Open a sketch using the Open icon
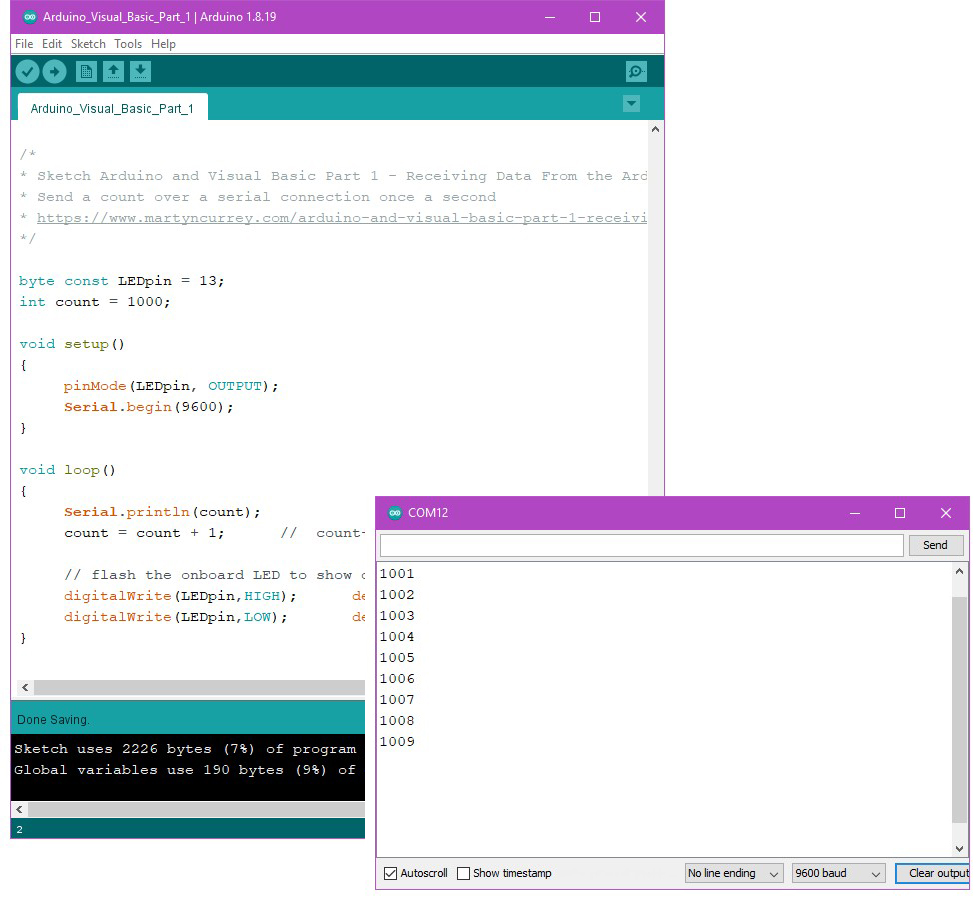This screenshot has width=980, height=900. tap(113, 71)
